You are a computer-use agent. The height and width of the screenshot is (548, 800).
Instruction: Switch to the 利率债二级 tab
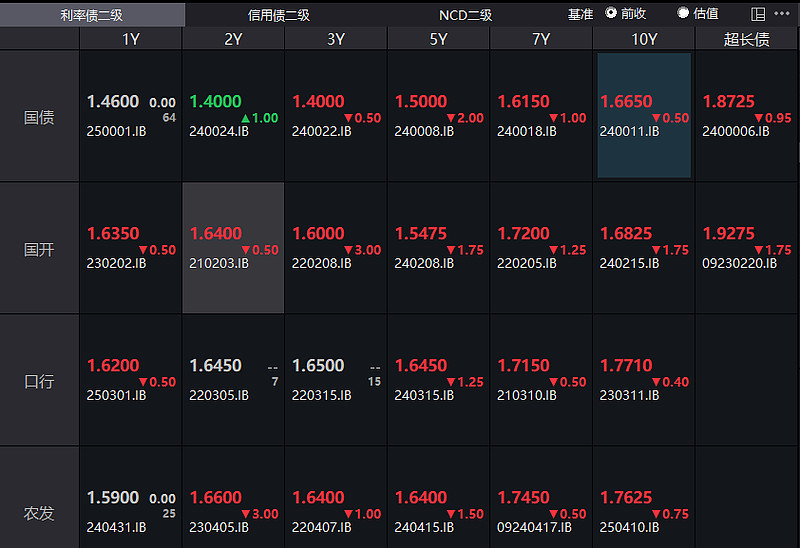(x=92, y=14)
